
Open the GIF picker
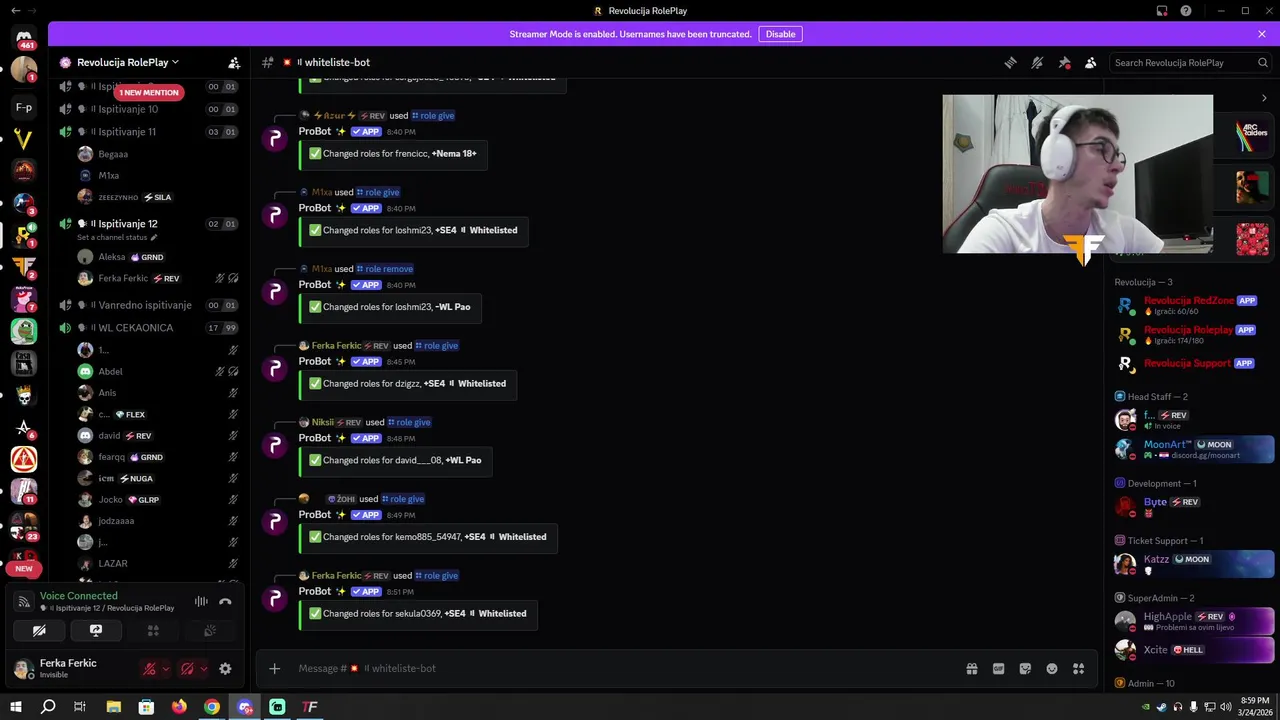998,668
